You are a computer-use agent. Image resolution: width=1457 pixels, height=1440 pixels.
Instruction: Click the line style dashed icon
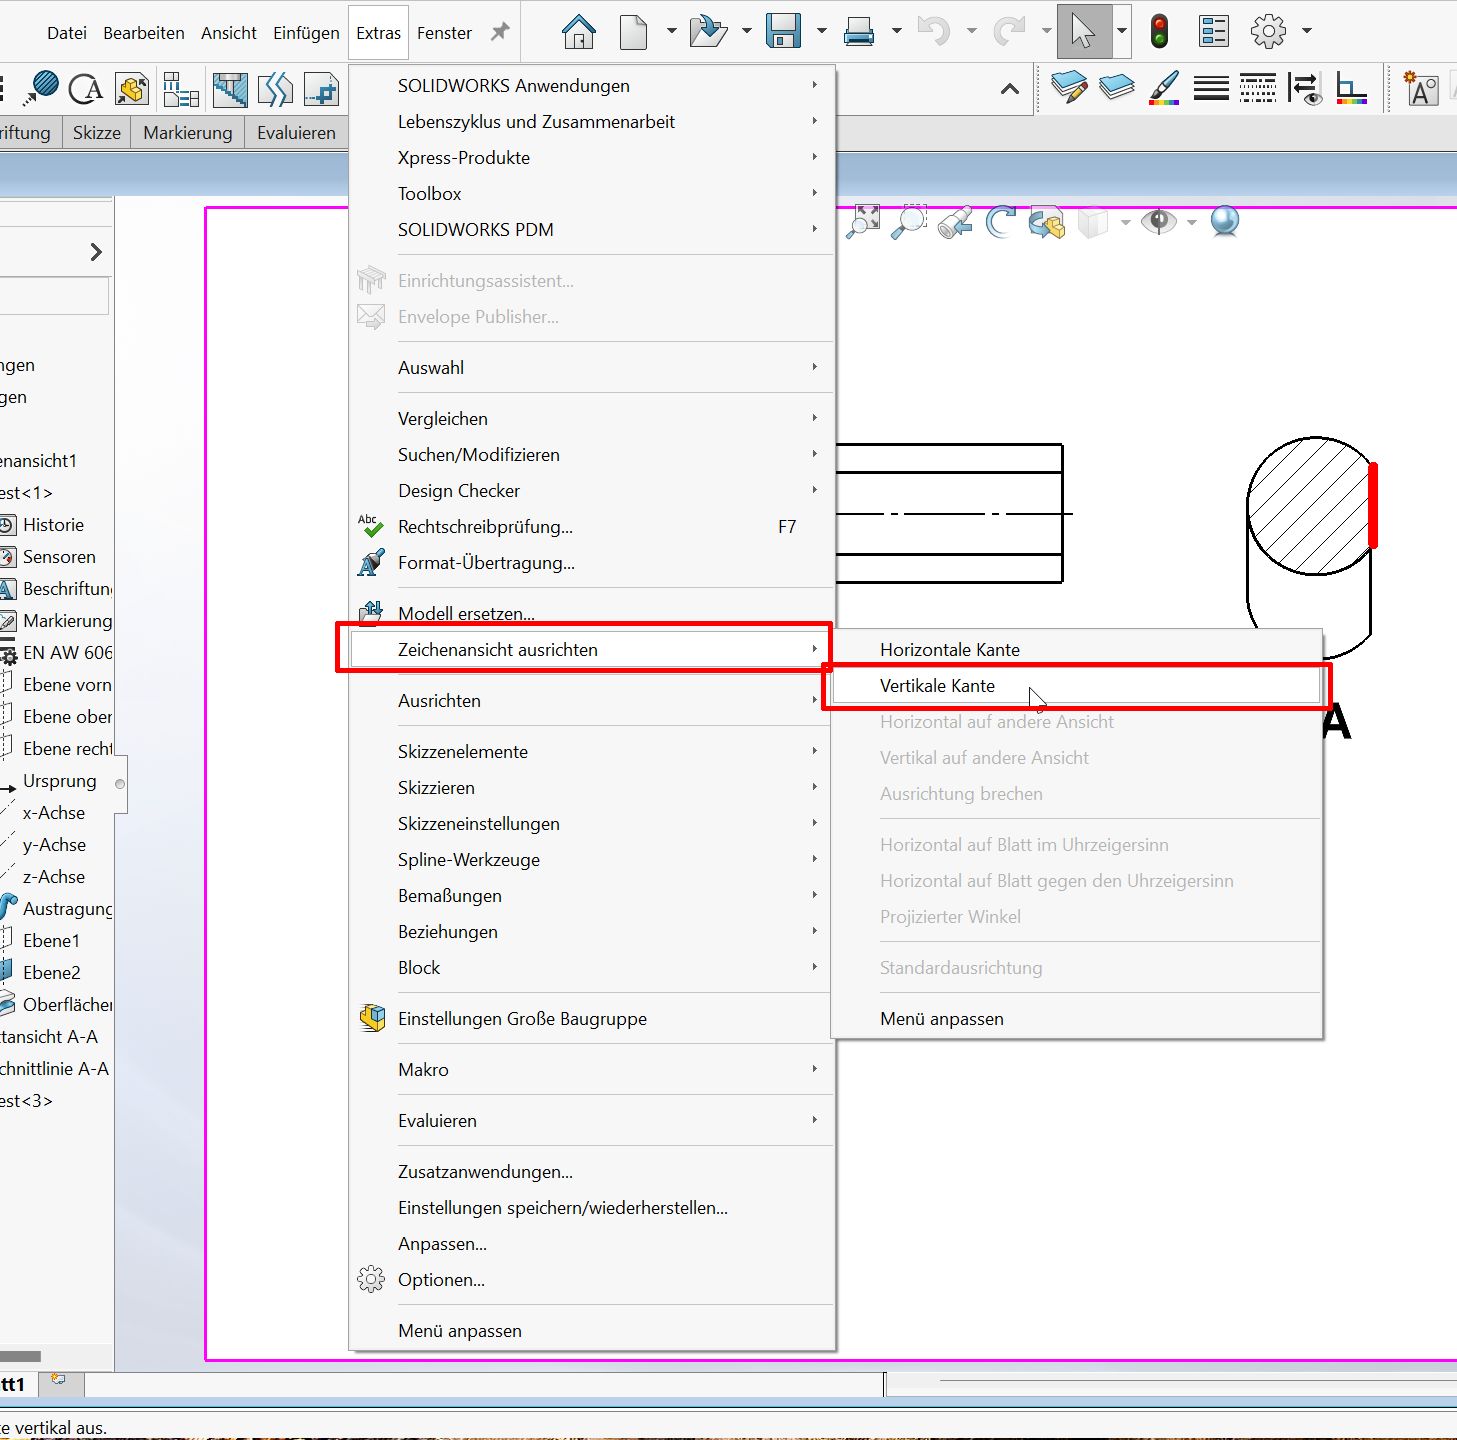[1257, 89]
